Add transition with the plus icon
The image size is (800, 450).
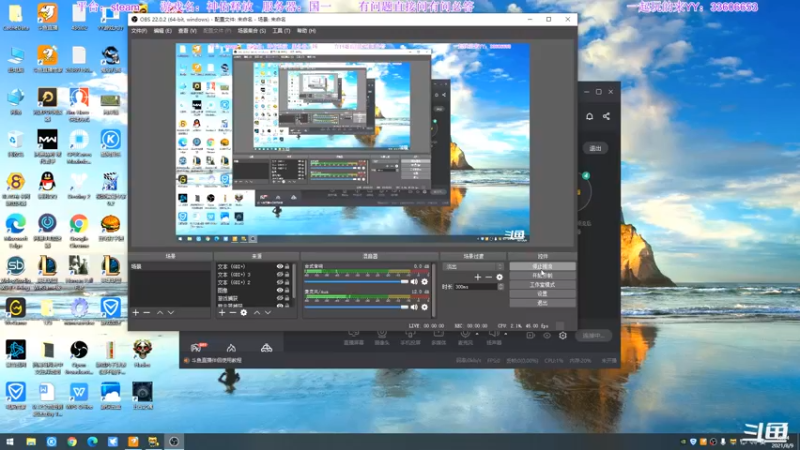[478, 277]
